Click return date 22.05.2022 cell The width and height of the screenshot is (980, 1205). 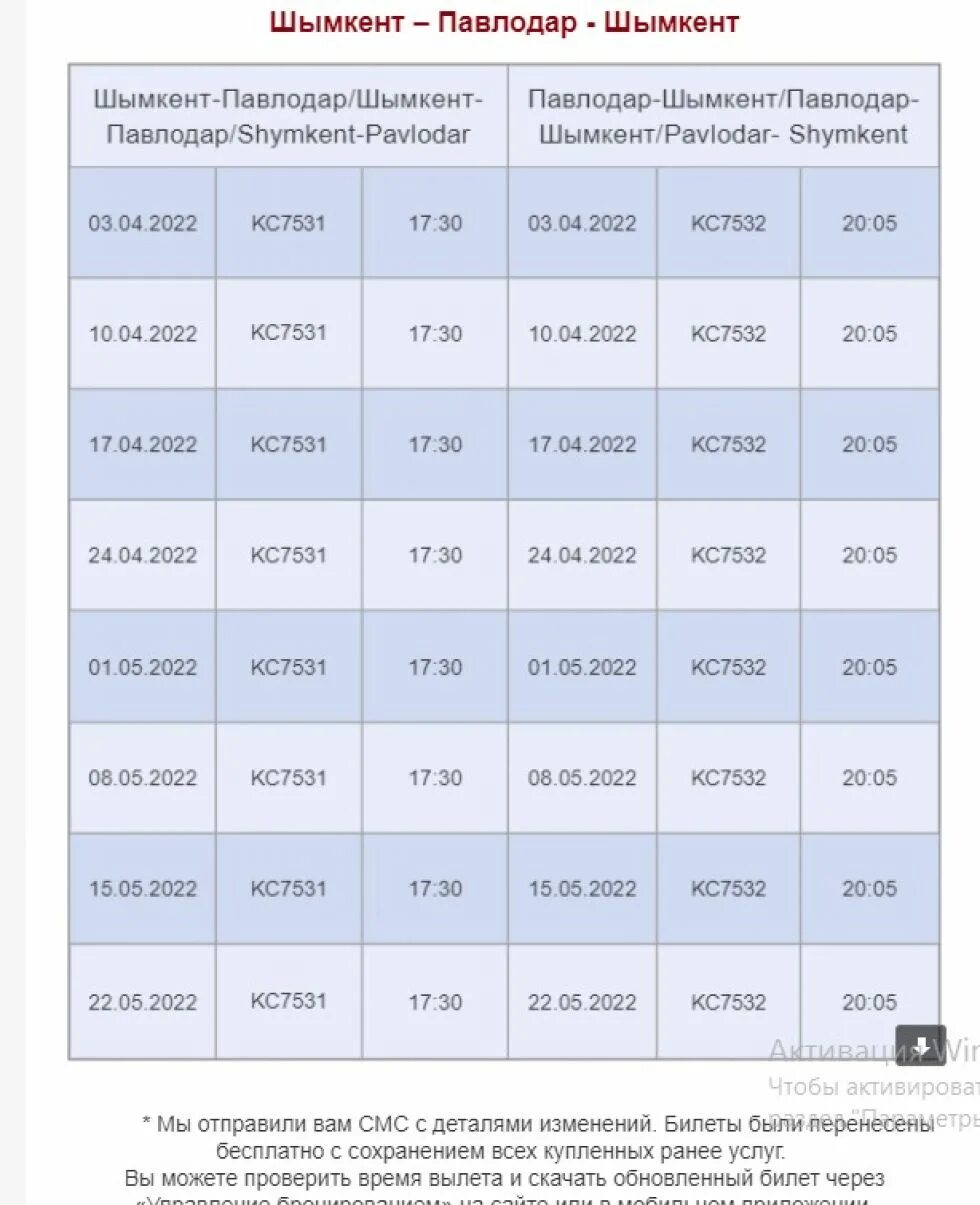click(582, 1001)
